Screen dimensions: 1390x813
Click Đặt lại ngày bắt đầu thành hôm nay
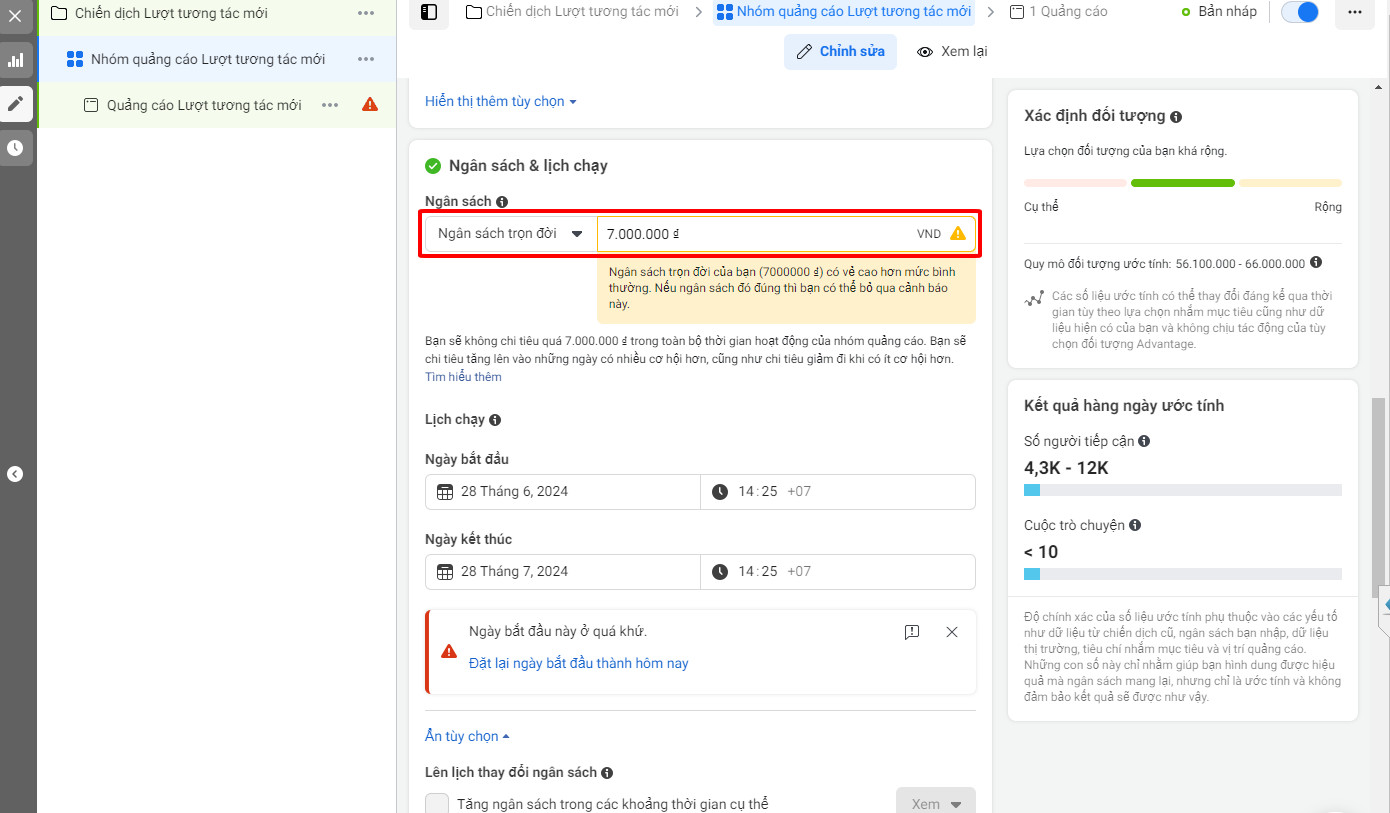click(x=579, y=663)
